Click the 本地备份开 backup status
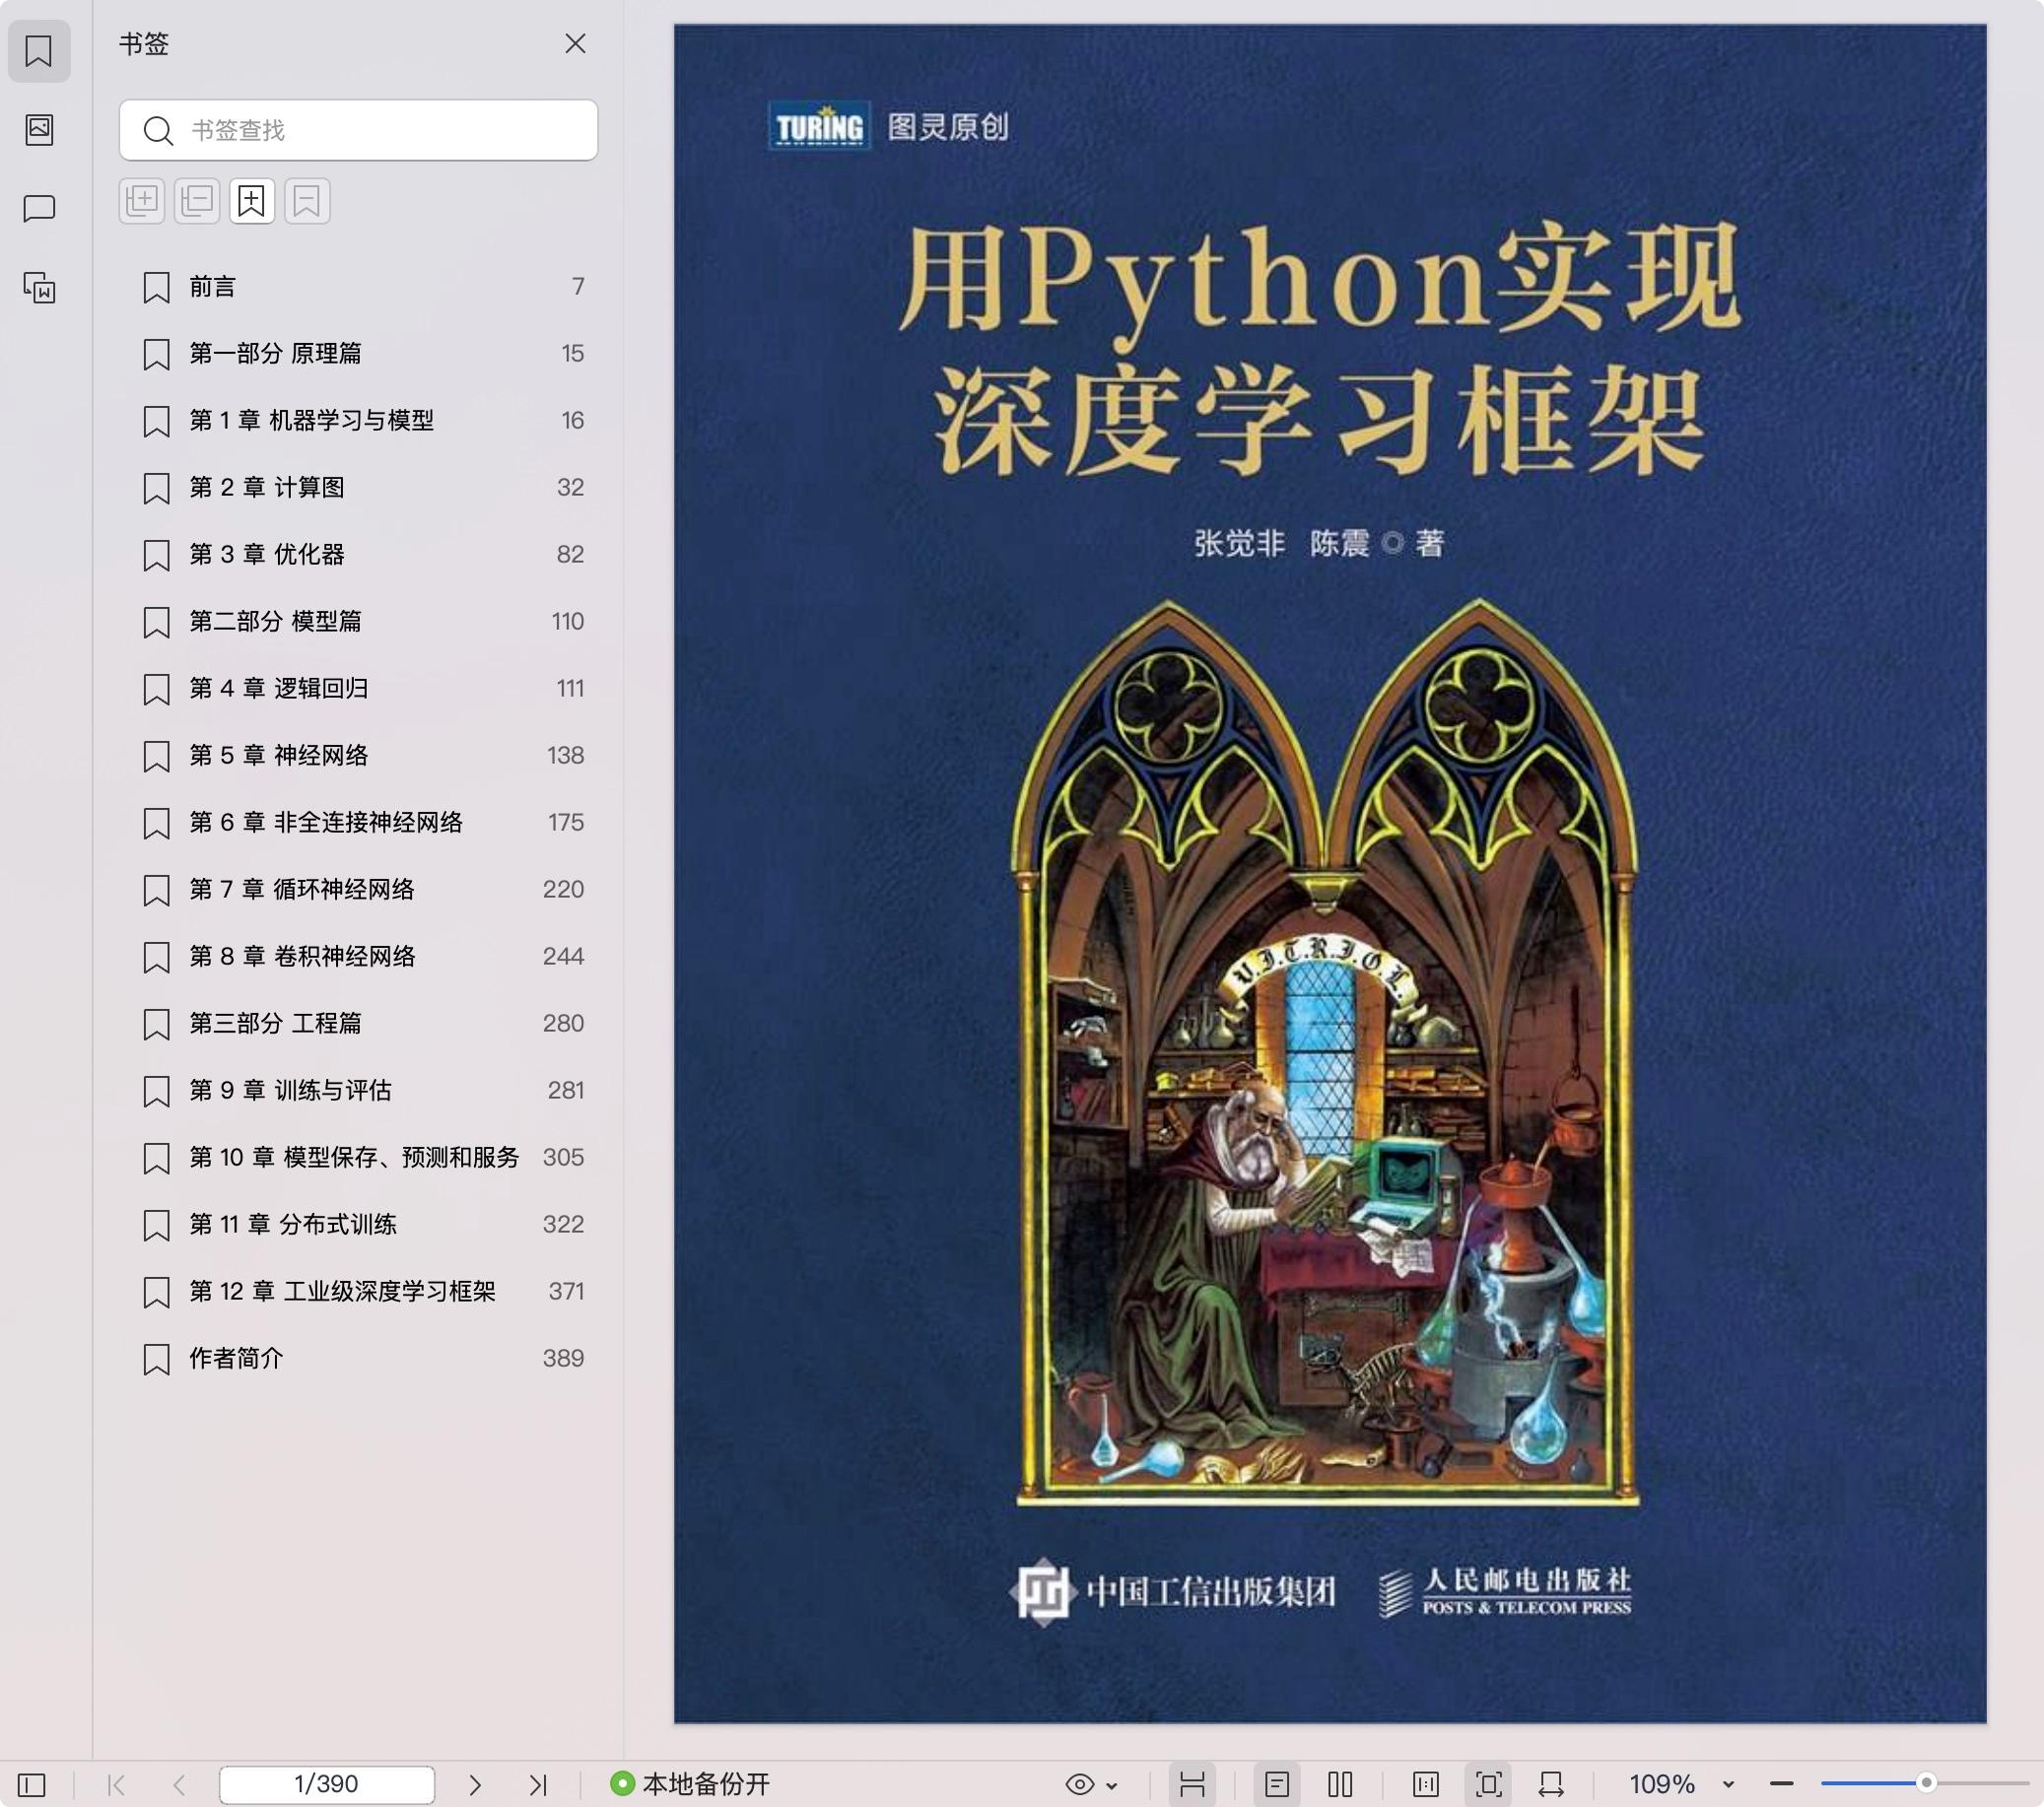2044x1807 pixels. click(690, 1784)
